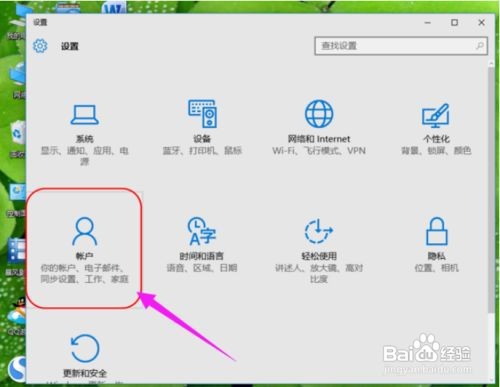
Task: Open the 更新和安全 refresh arrow icon
Action: click(85, 348)
